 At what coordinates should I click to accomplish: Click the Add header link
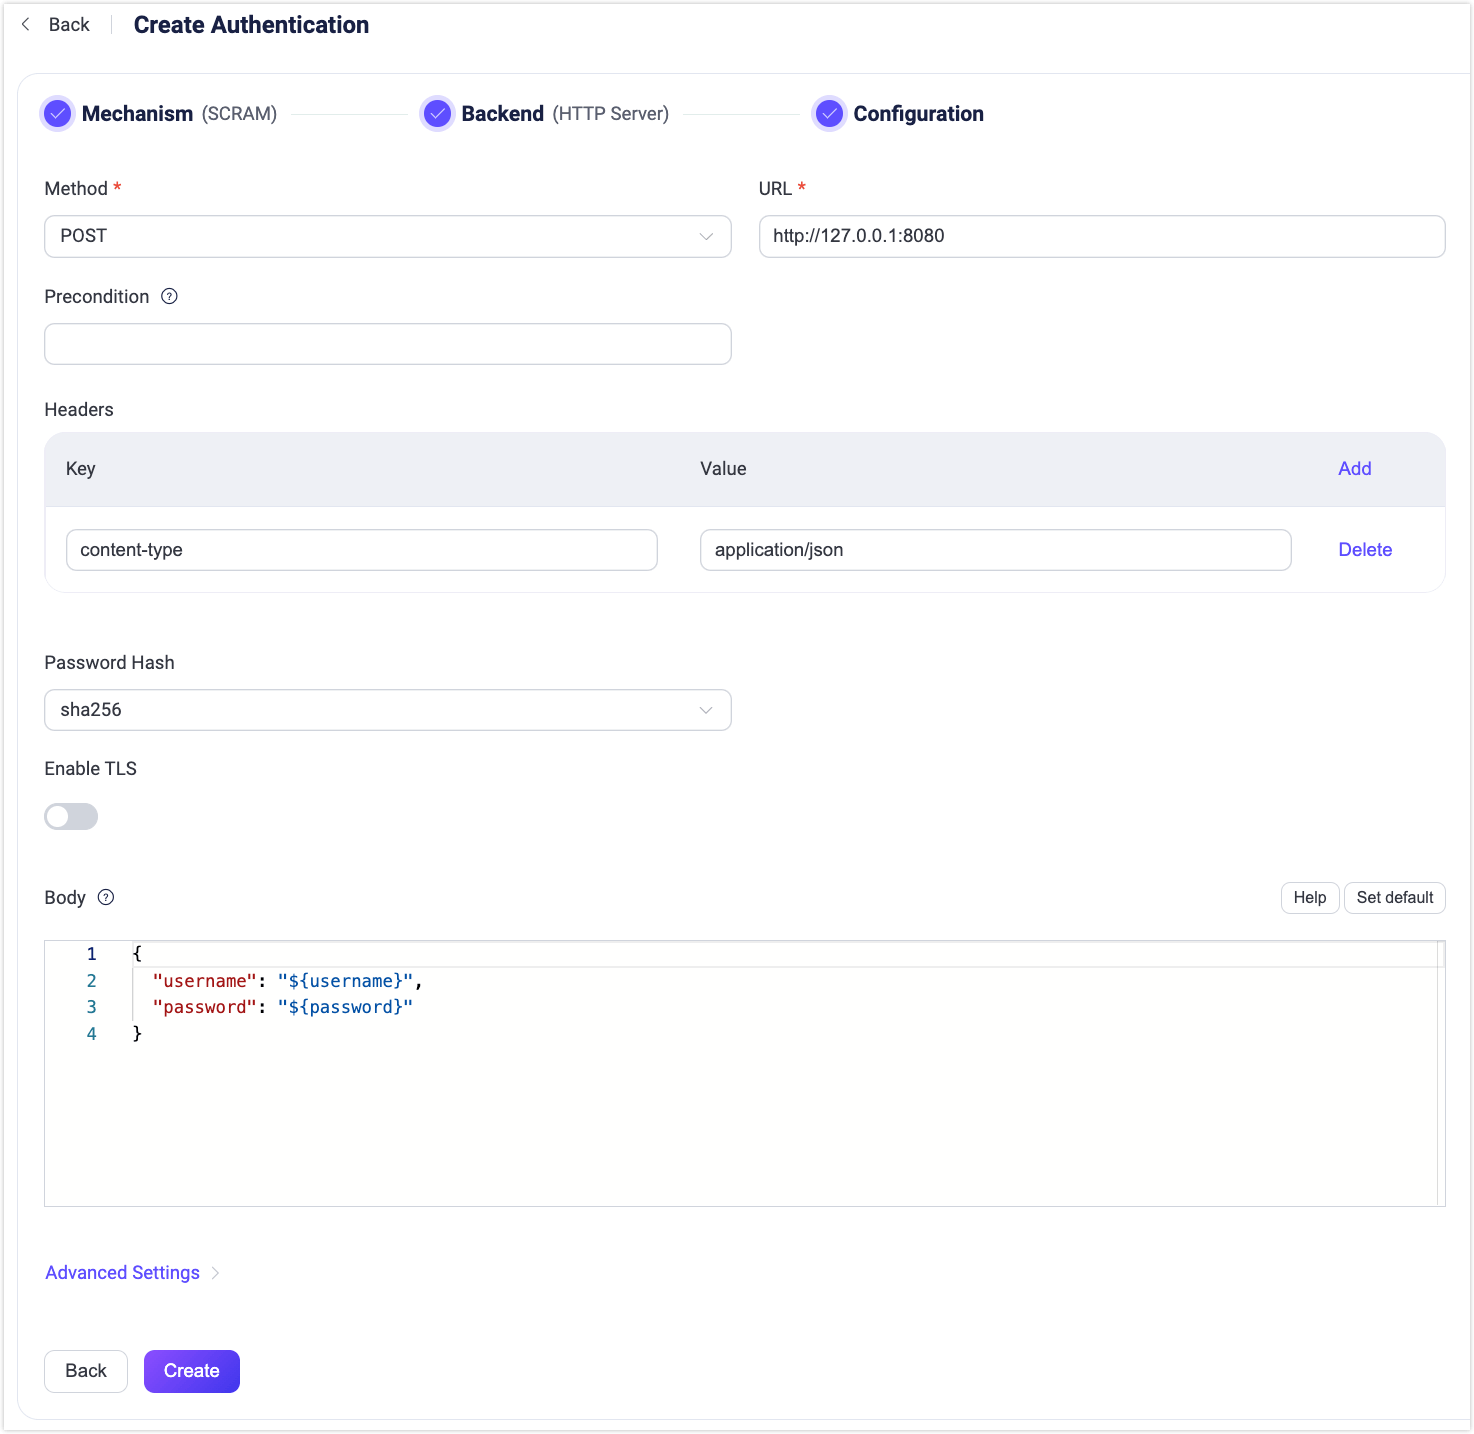coord(1354,469)
